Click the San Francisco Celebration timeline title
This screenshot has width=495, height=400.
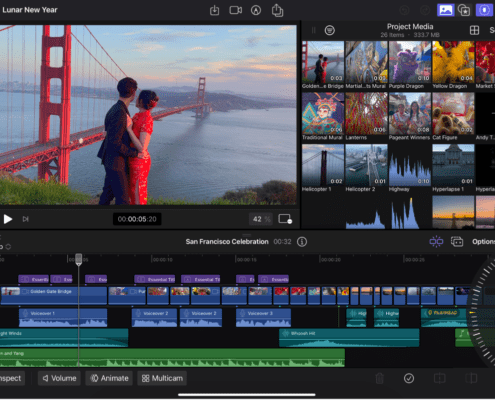(227, 242)
